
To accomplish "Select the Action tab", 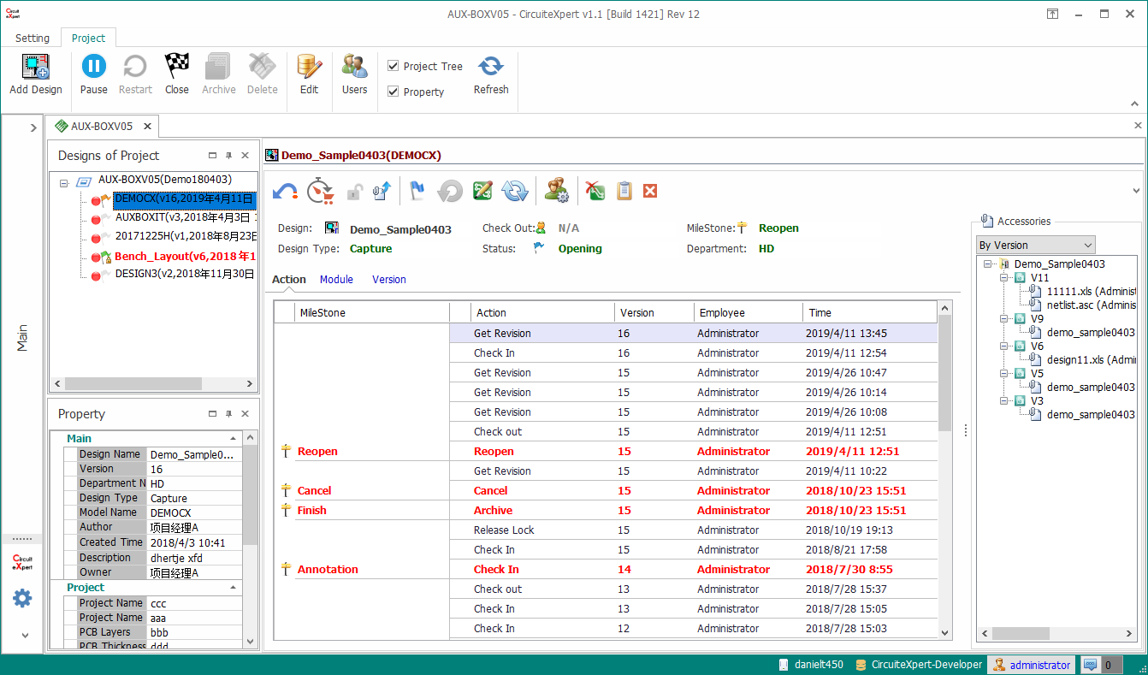I will [x=289, y=279].
